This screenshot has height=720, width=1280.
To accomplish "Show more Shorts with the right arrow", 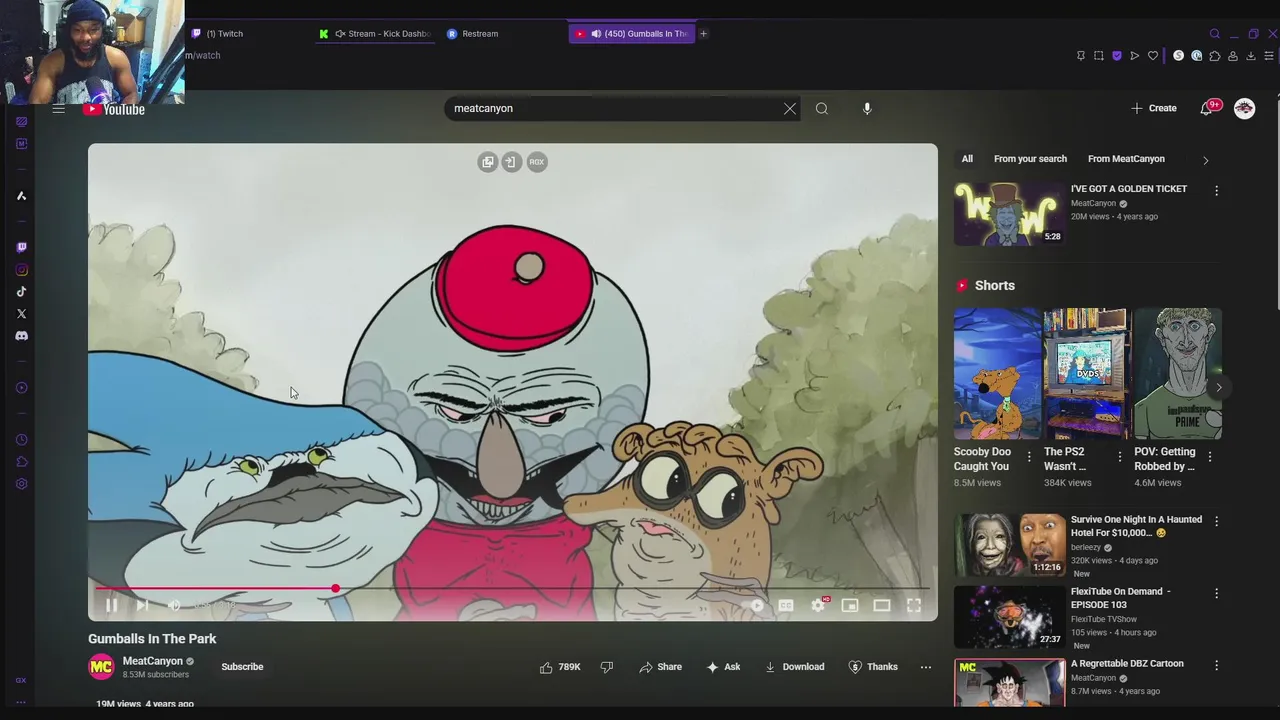I will [x=1218, y=387].
